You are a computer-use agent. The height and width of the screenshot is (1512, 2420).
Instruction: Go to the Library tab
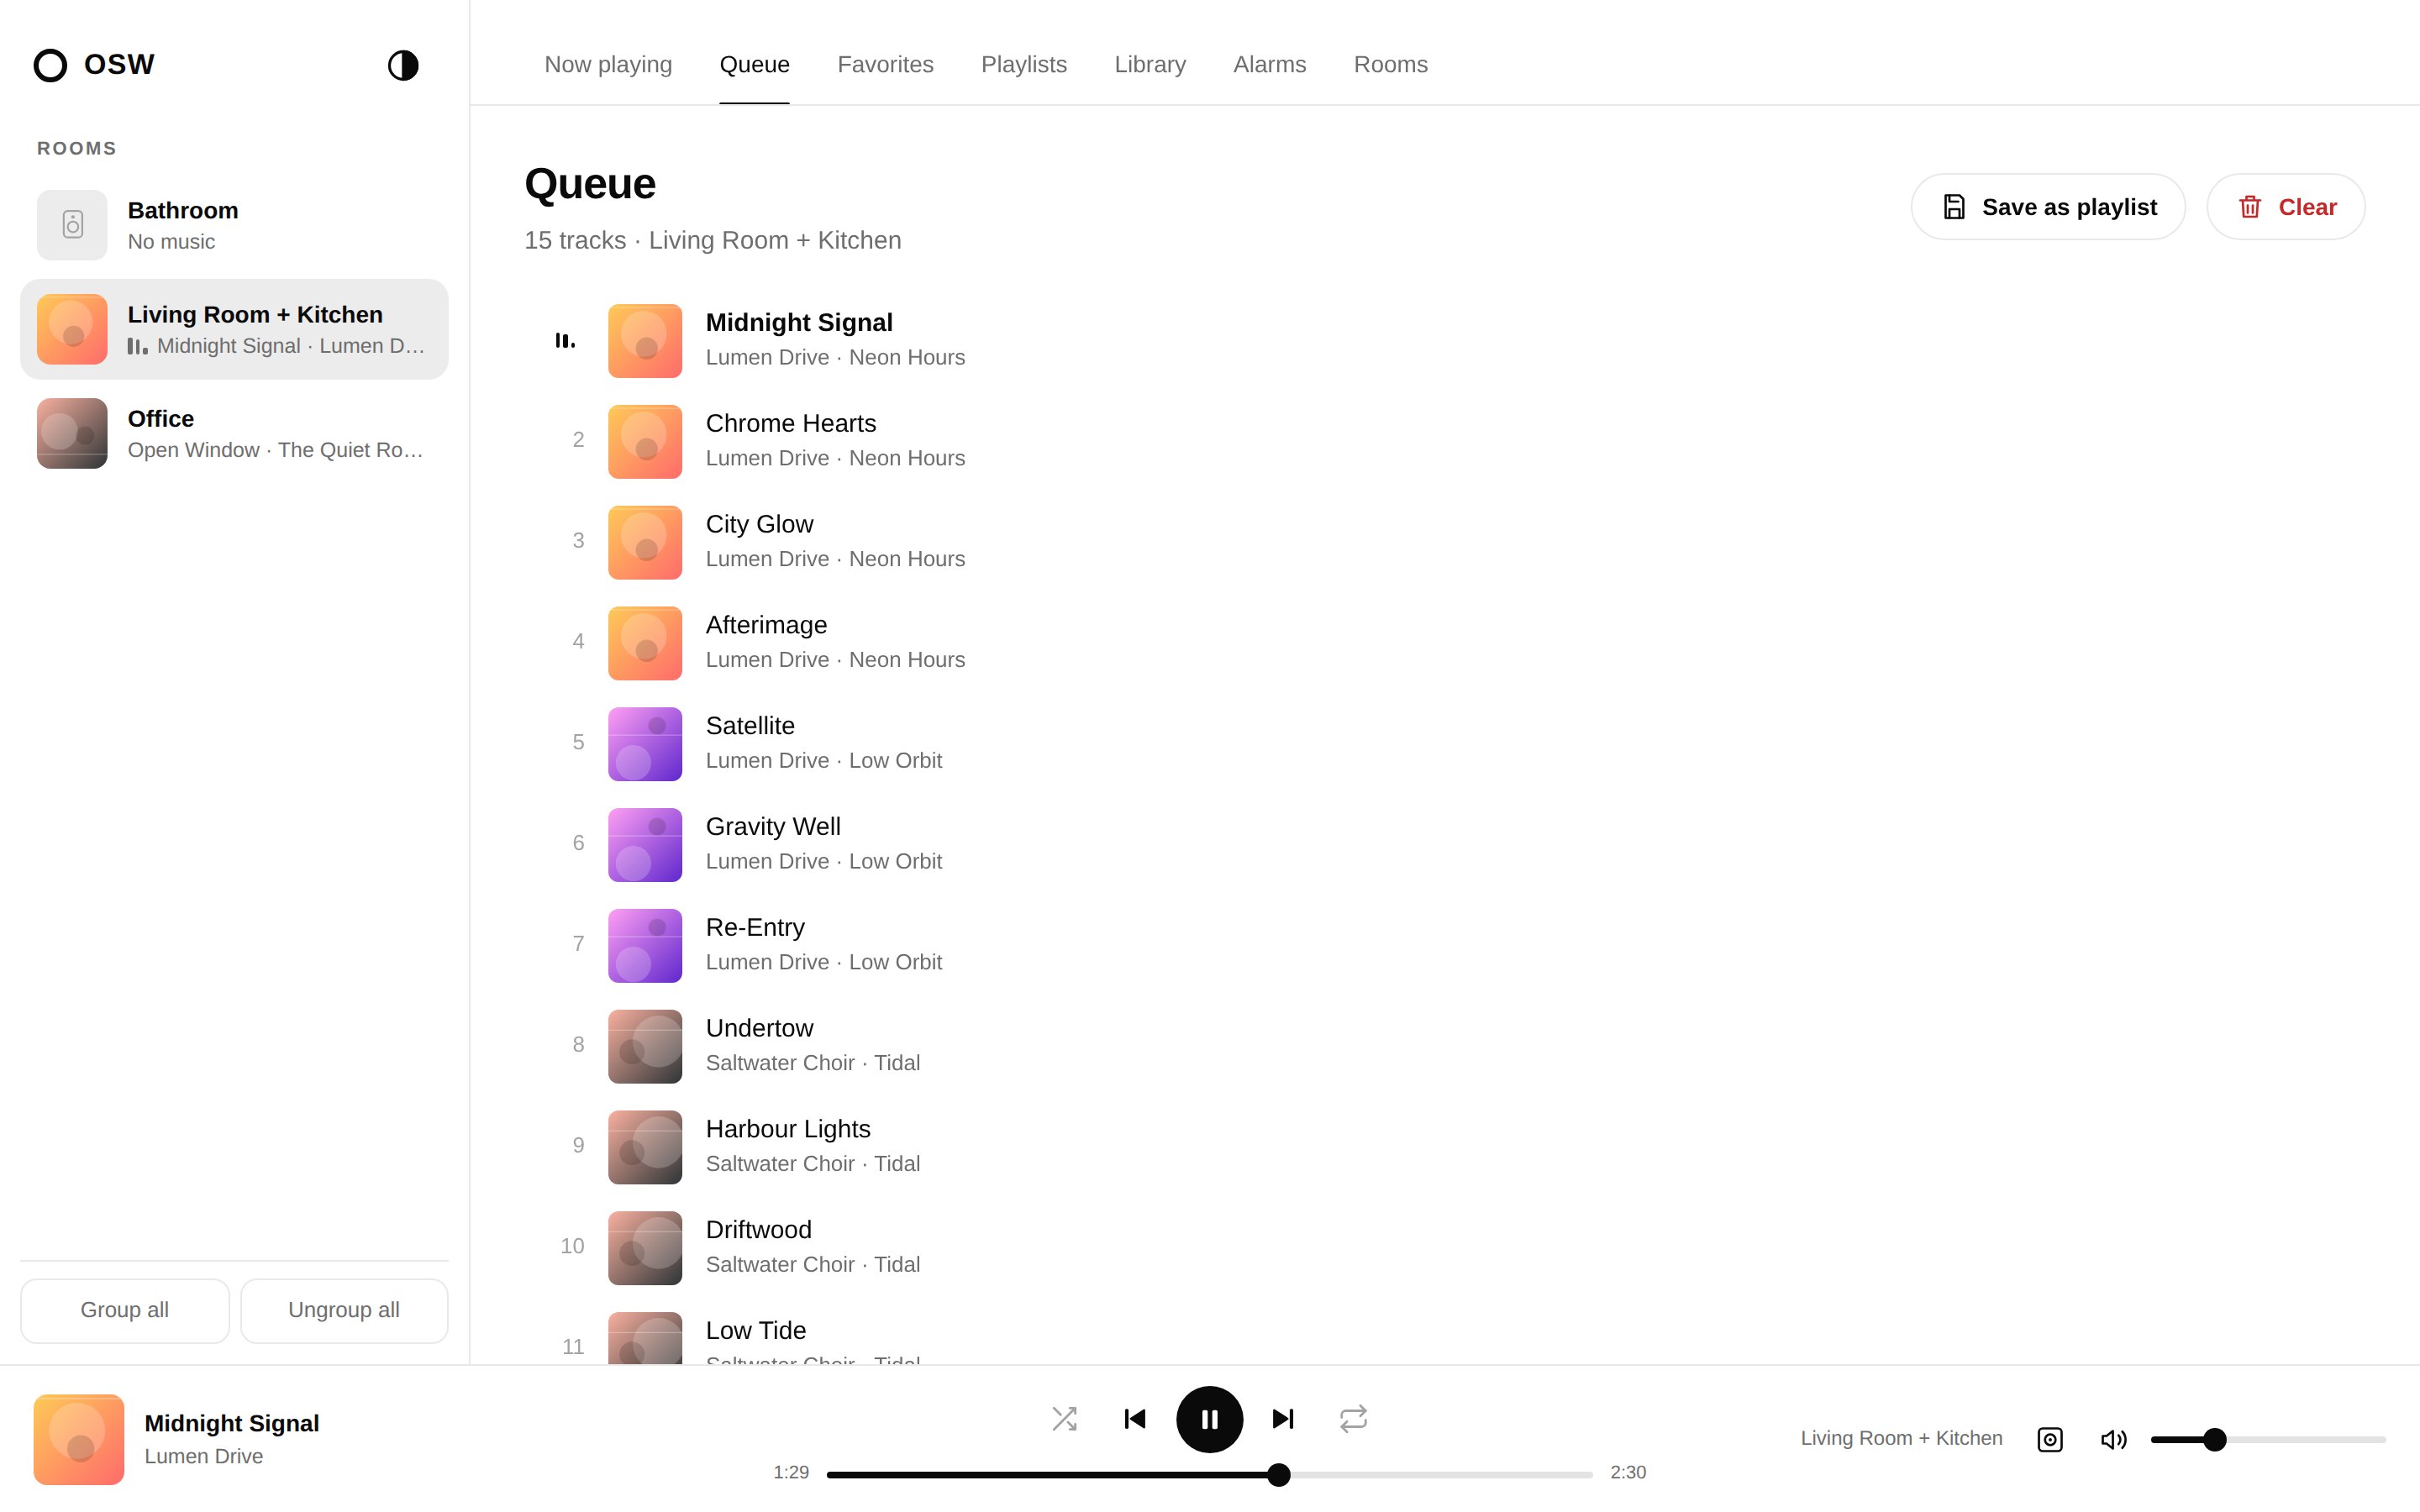coord(1150,65)
